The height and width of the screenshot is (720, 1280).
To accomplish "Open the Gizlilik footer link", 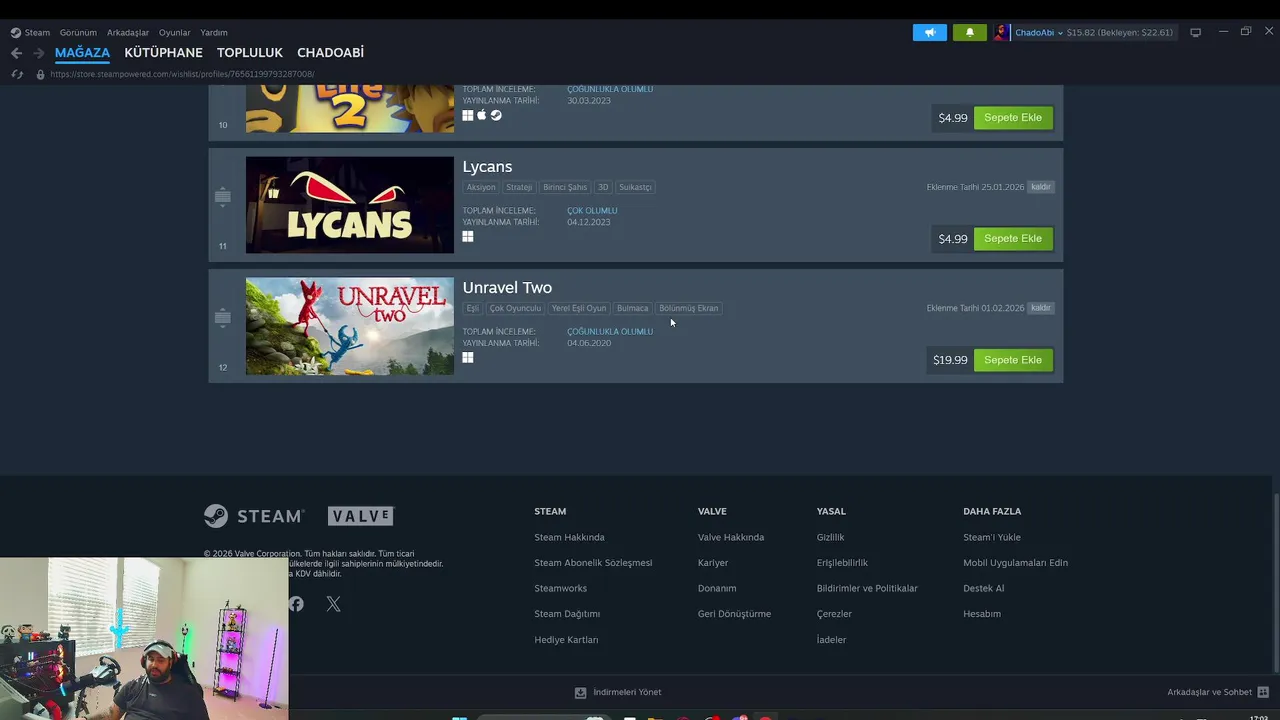I will coord(830,537).
